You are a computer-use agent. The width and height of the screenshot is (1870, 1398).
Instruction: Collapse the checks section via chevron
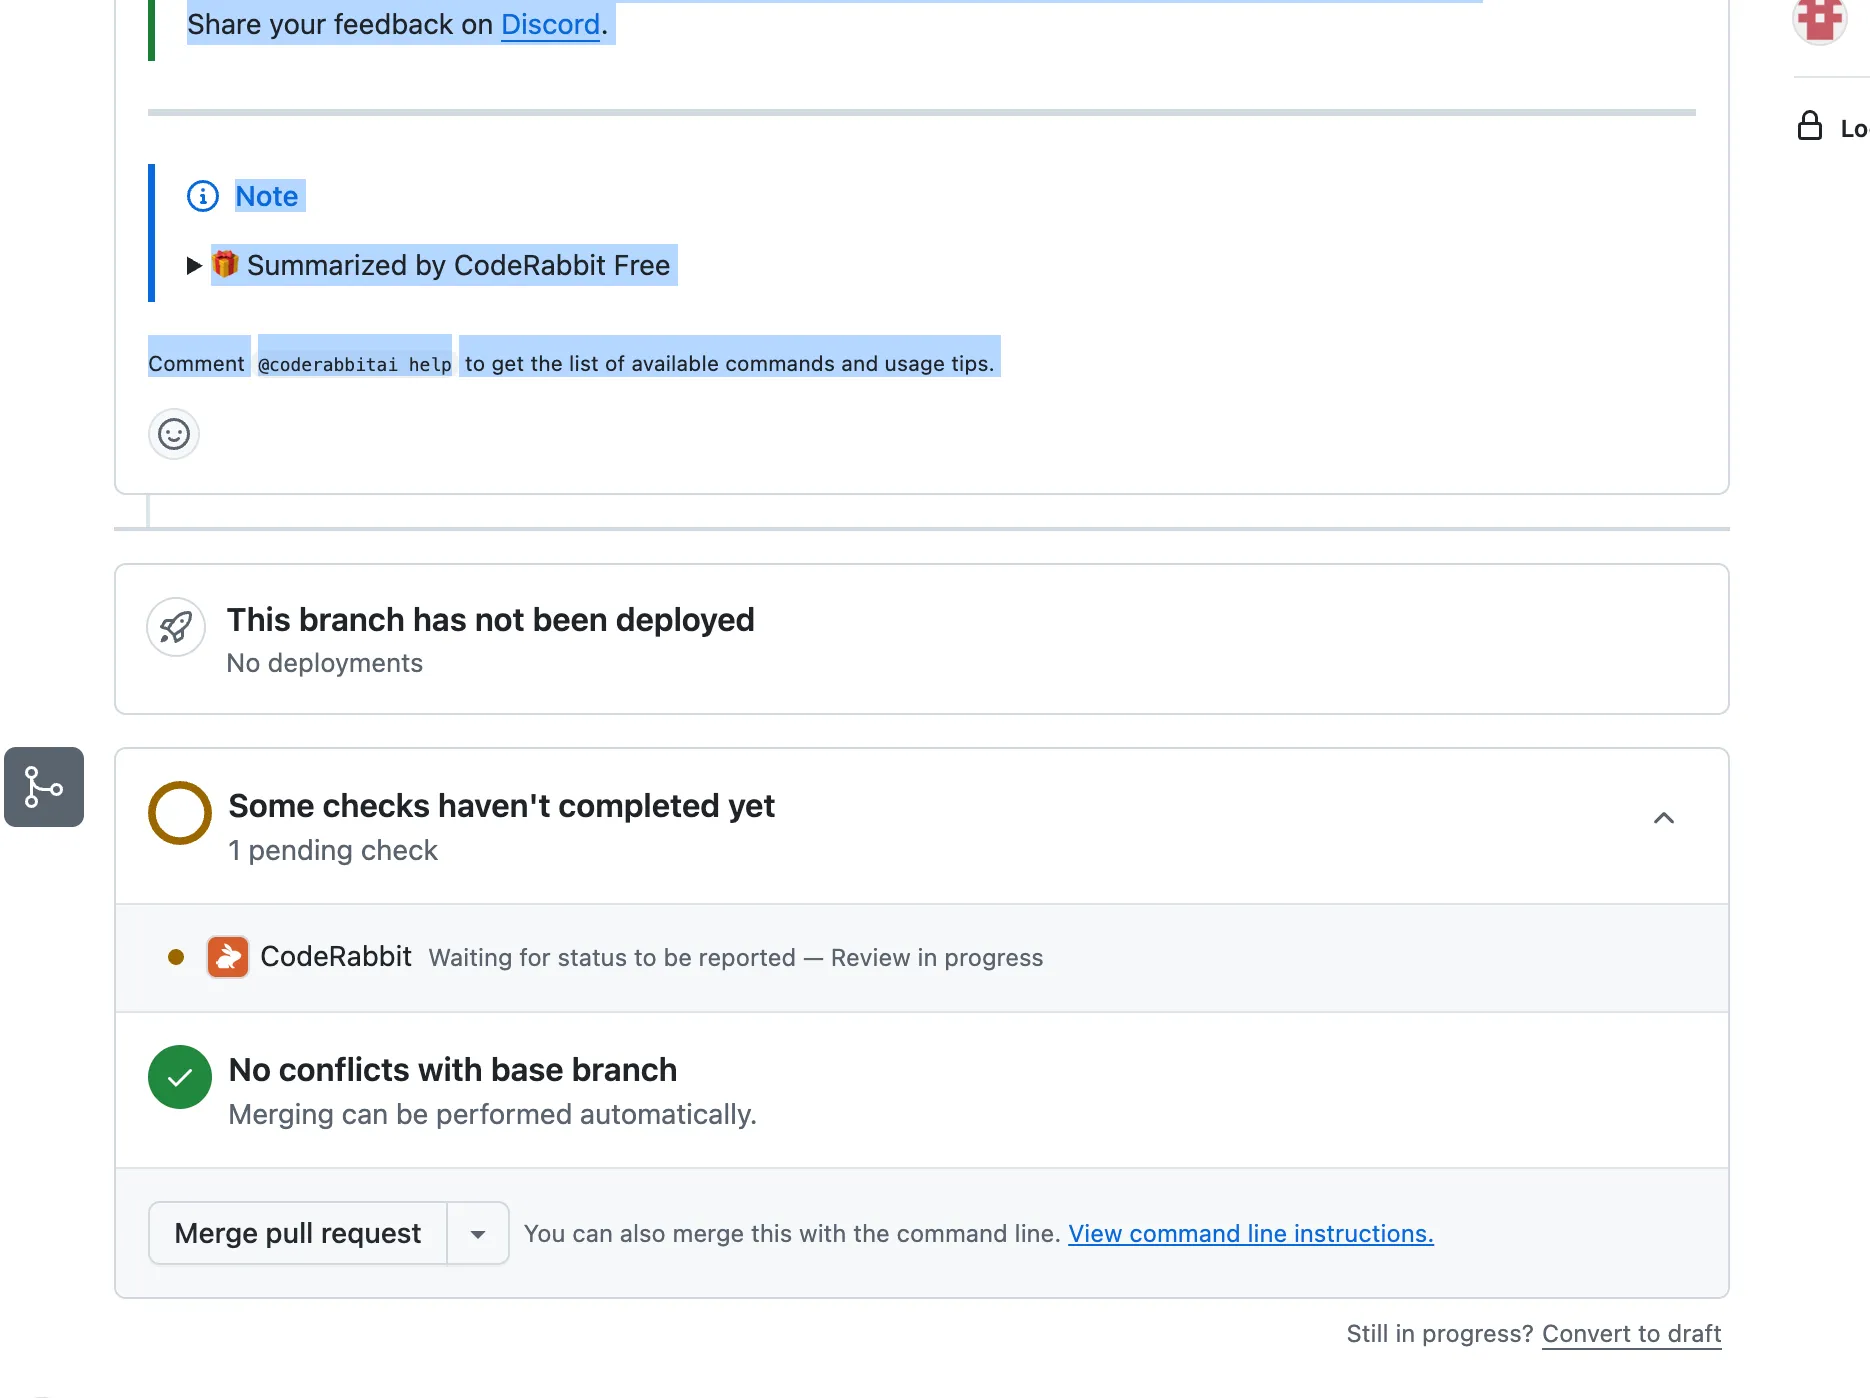[x=1664, y=818]
